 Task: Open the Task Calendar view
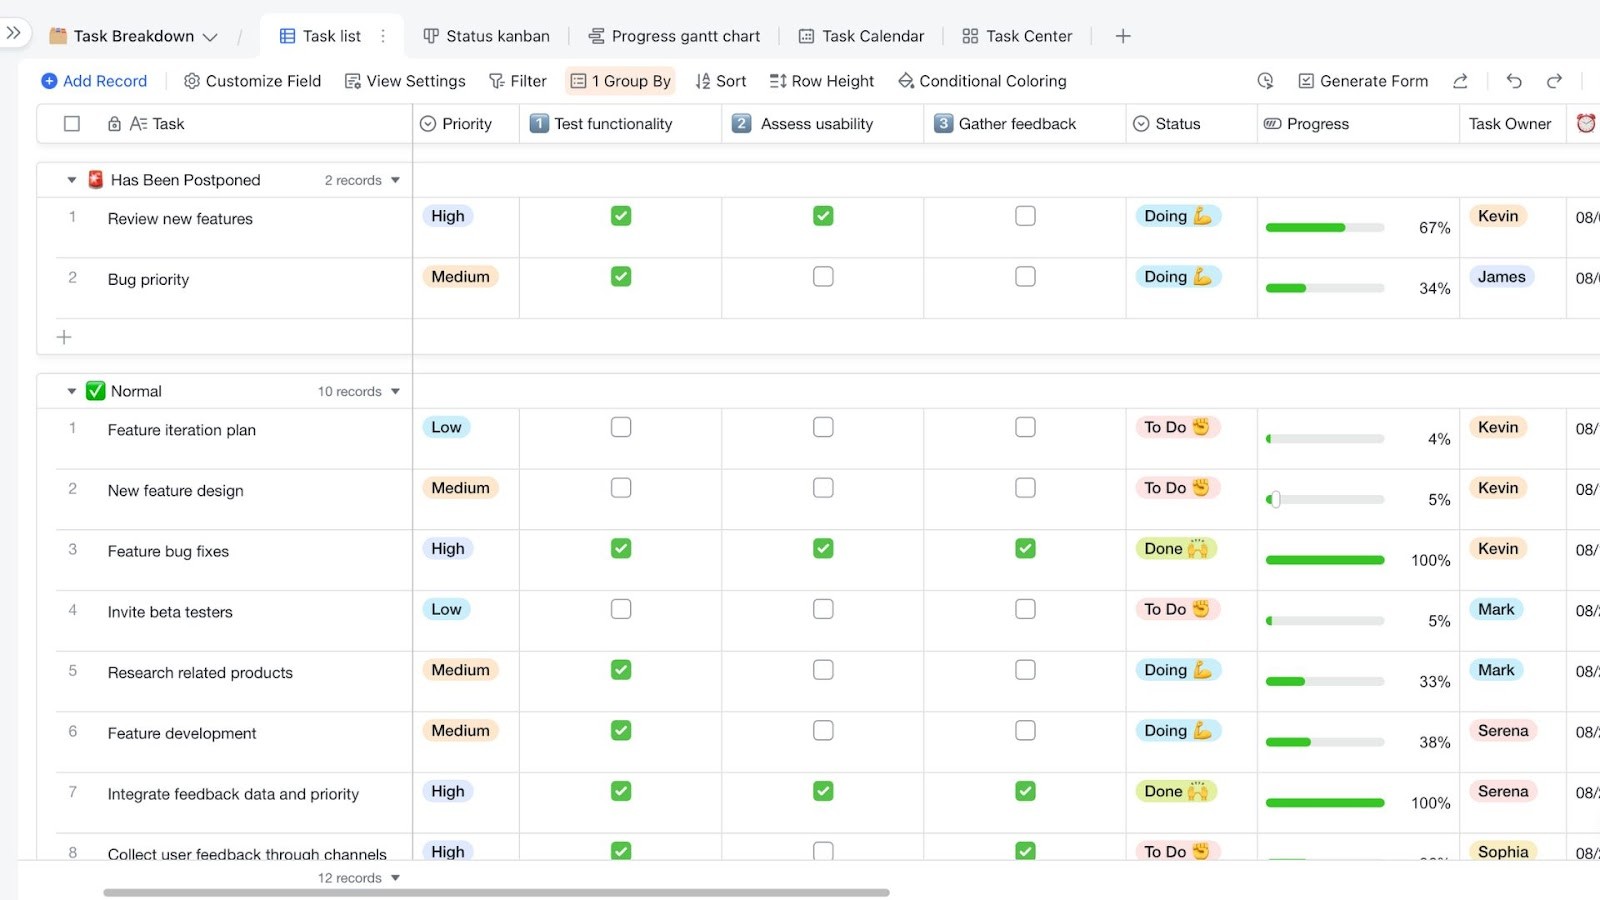(860, 35)
